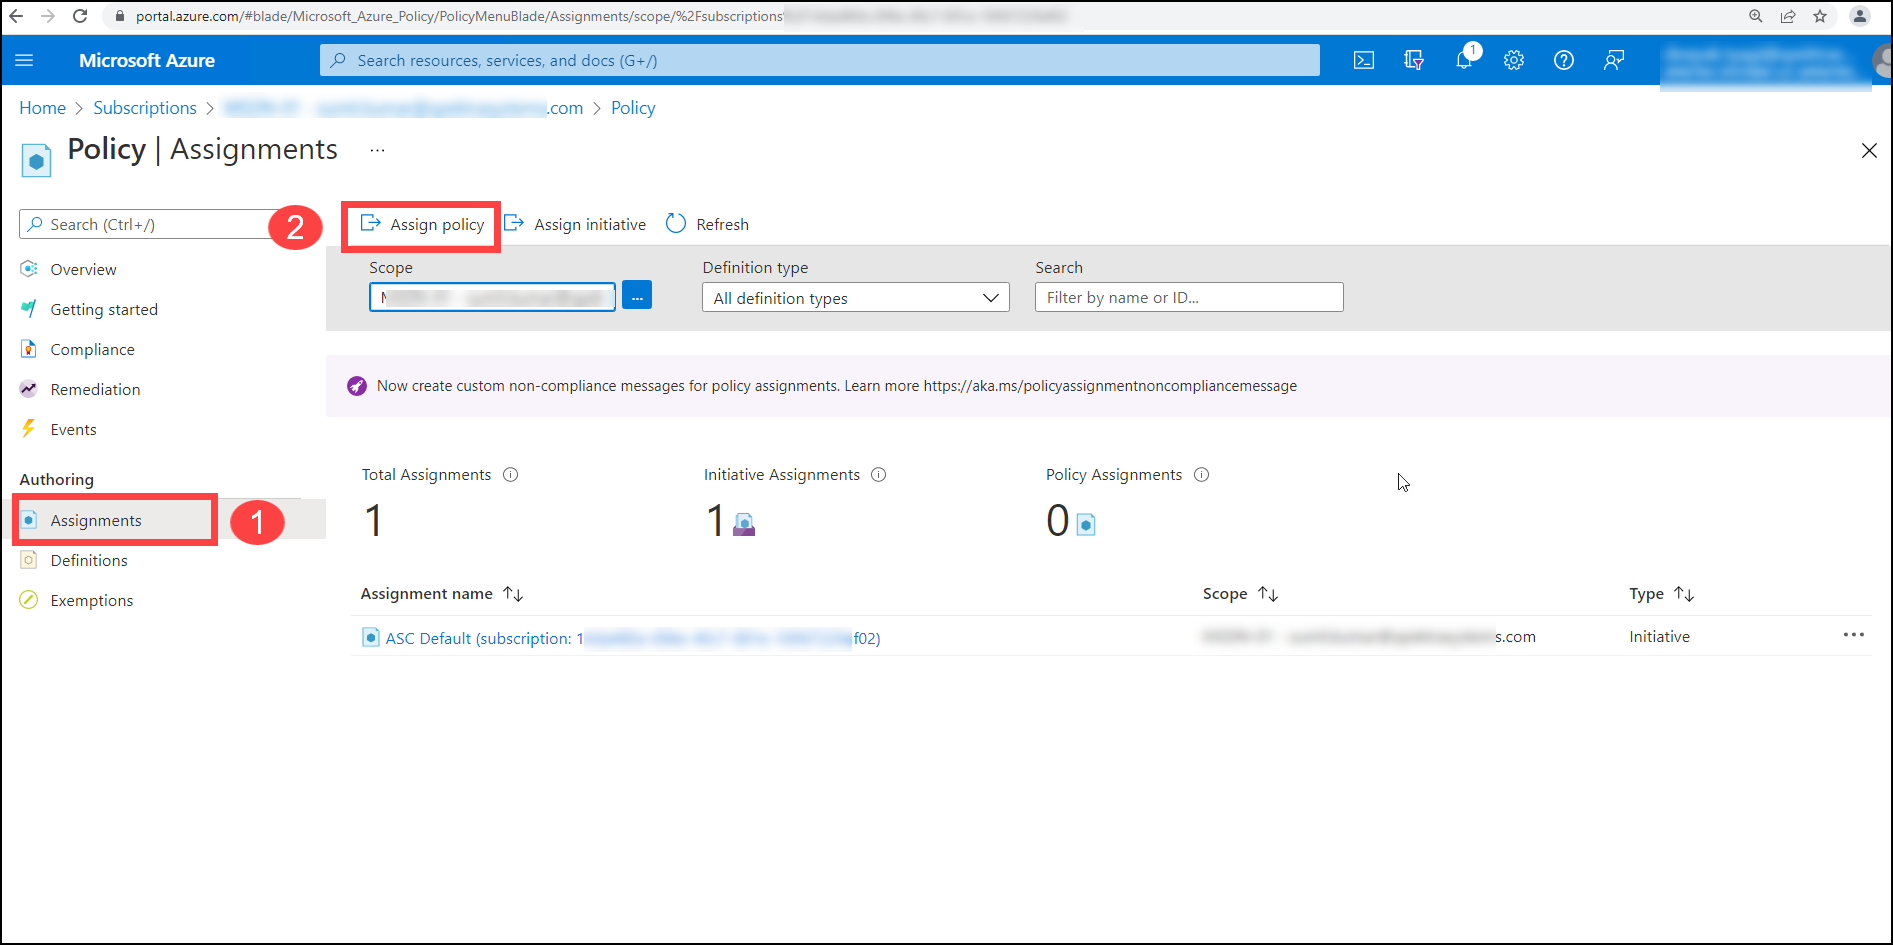This screenshot has height=945, width=1893.
Task: Focus the global search resources box
Action: point(820,61)
